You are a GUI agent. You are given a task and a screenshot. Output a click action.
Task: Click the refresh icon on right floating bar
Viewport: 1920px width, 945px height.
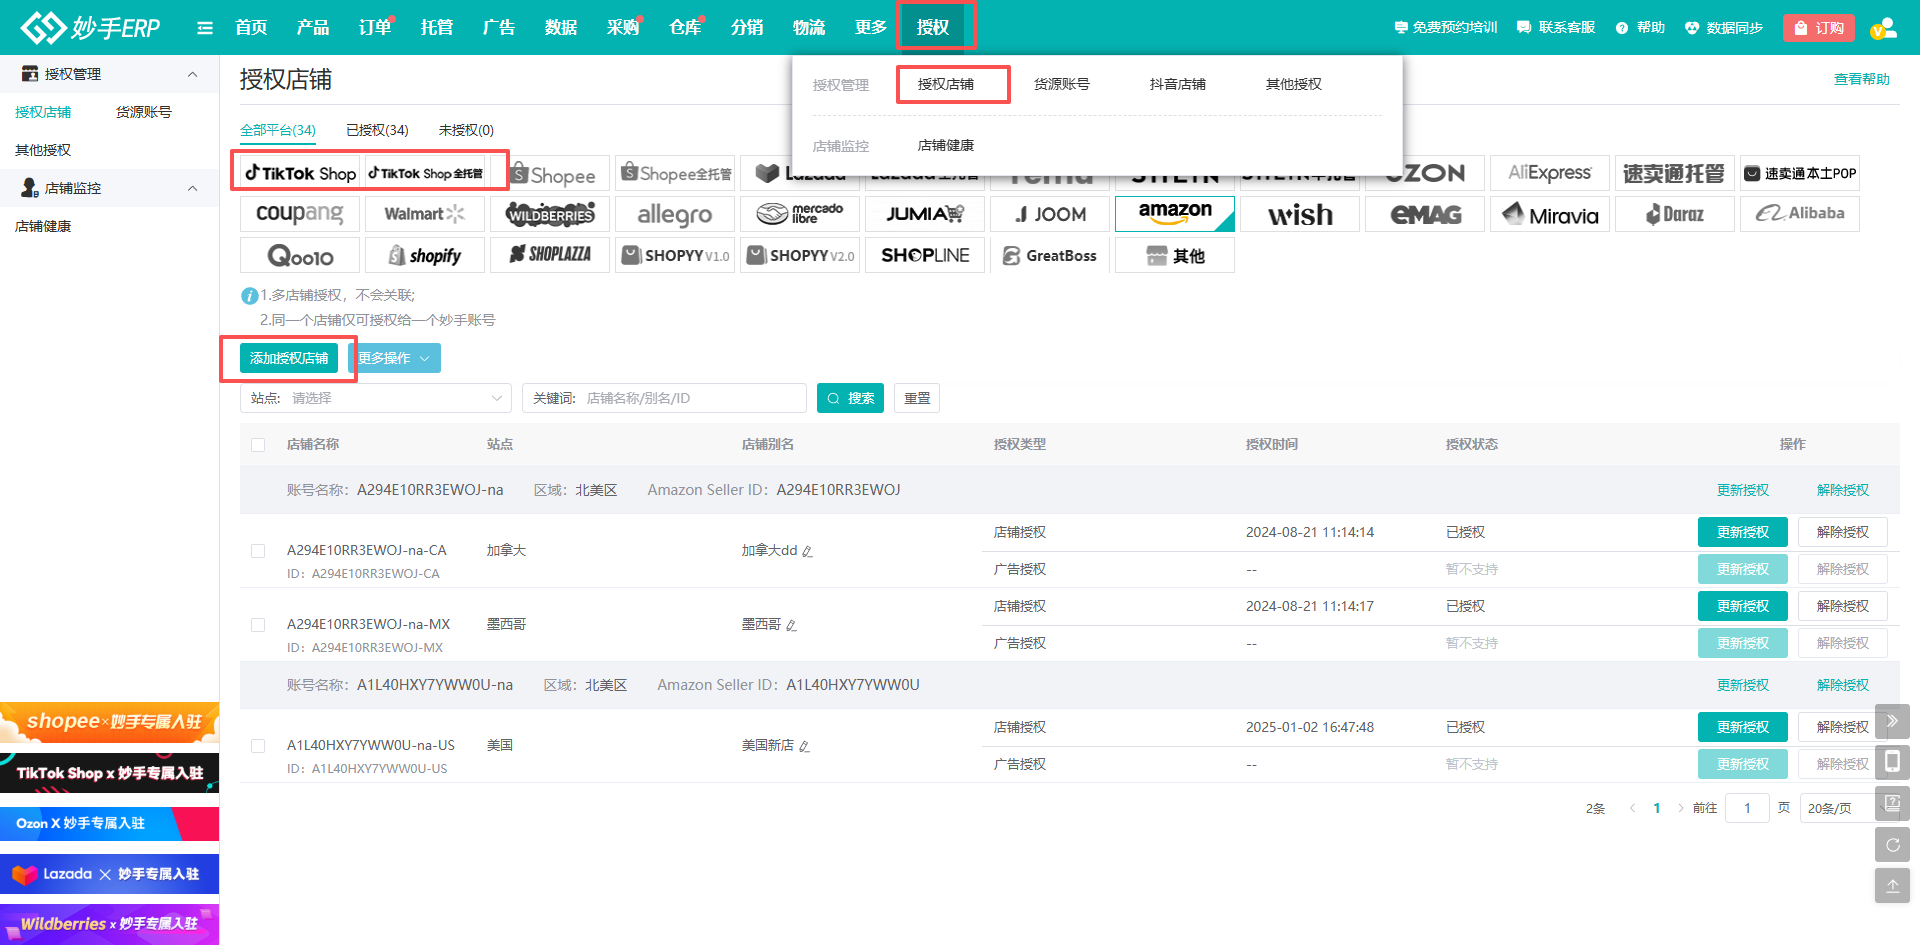click(x=1892, y=845)
